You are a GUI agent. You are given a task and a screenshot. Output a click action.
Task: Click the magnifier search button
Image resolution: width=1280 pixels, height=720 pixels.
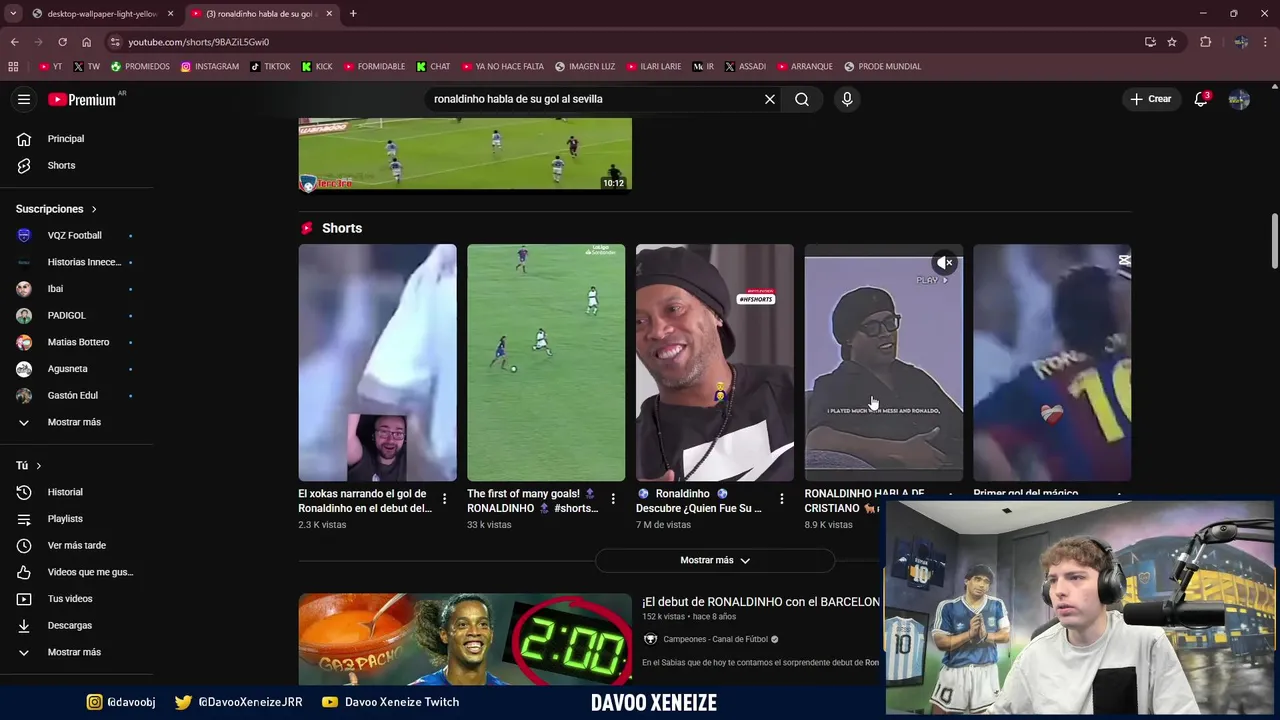click(802, 99)
